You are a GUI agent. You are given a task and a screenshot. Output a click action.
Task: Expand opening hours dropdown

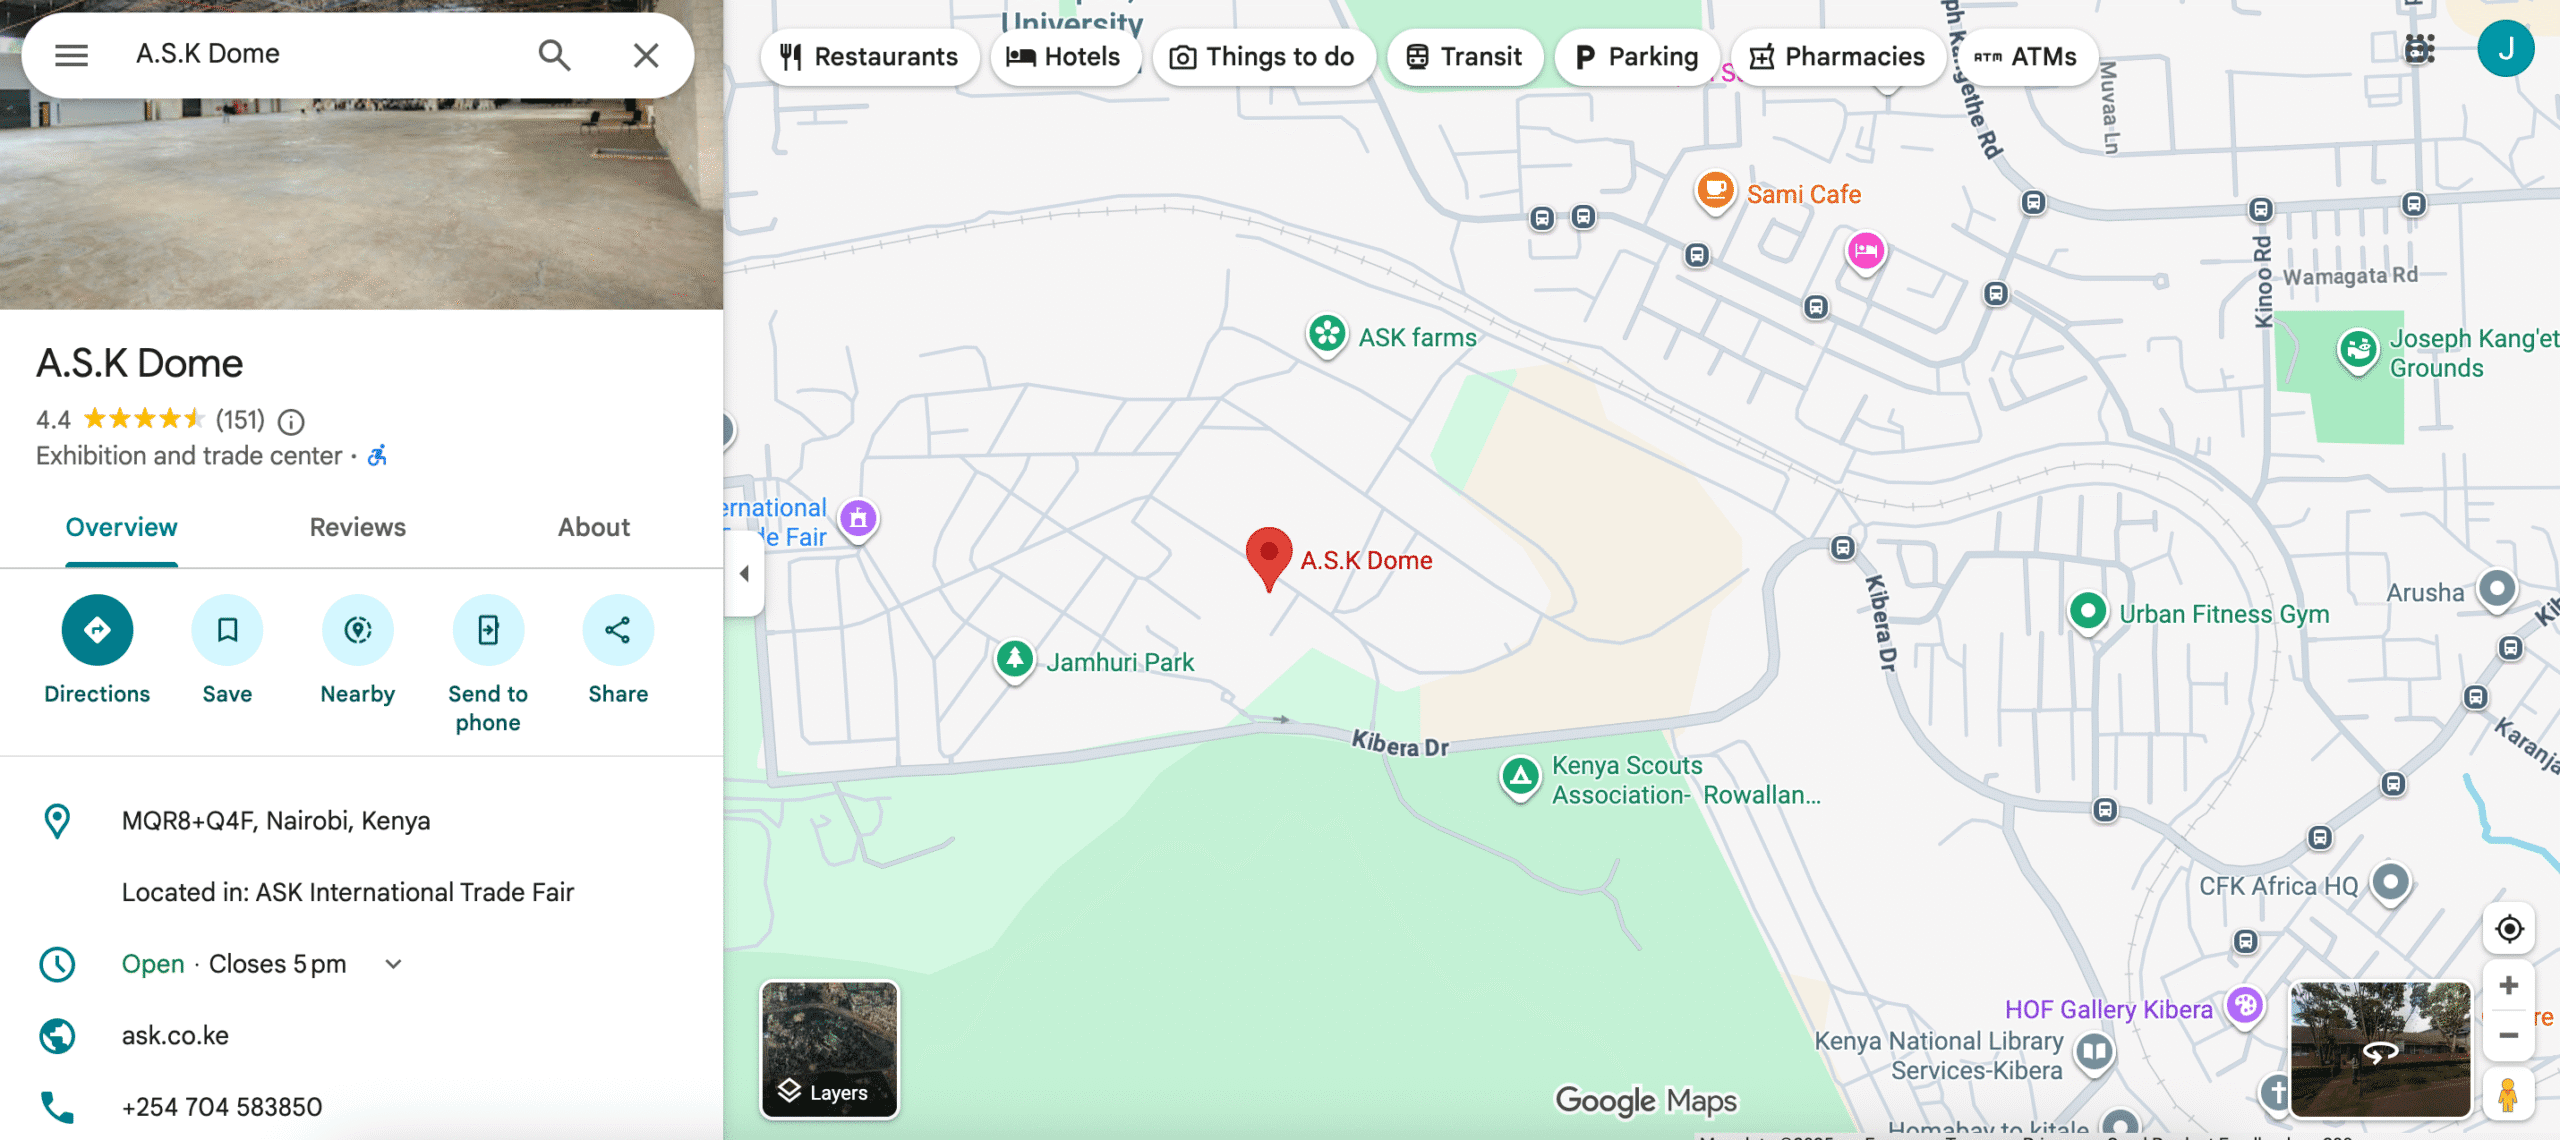(x=393, y=964)
